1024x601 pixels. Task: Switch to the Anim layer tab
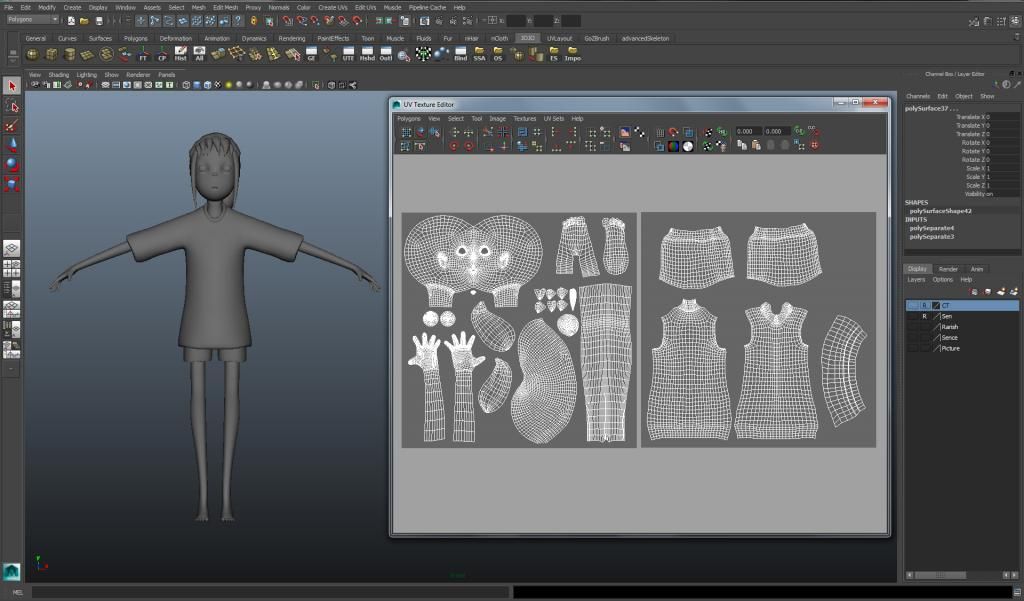(x=977, y=269)
